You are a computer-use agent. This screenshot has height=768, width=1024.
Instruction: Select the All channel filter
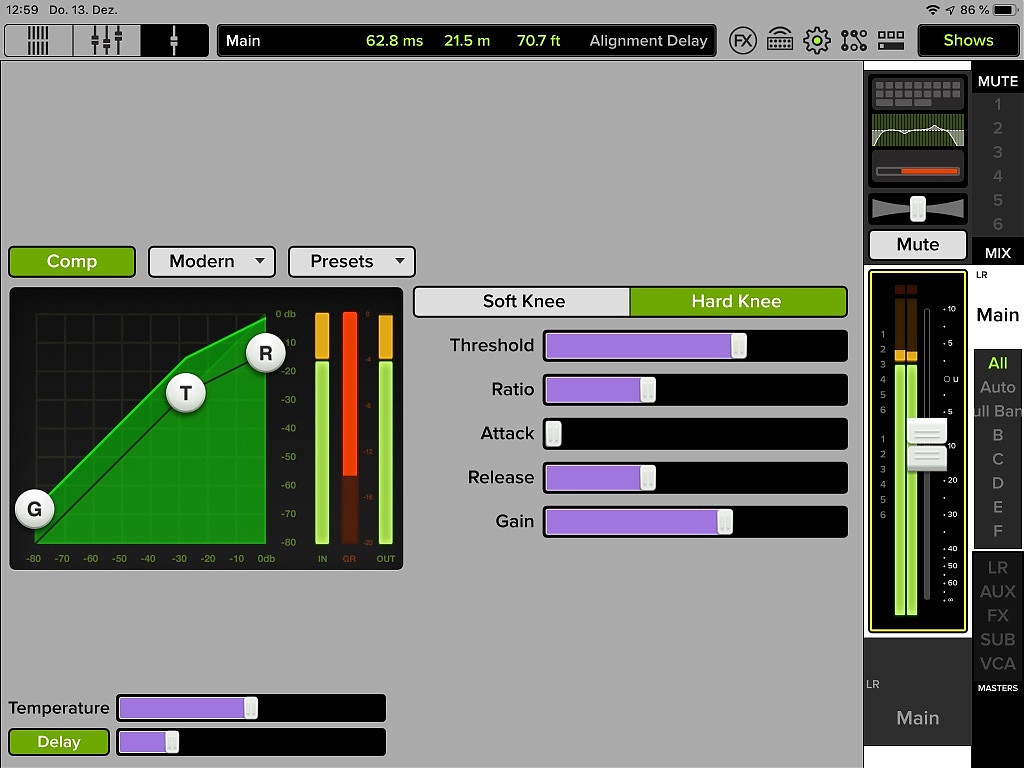997,363
